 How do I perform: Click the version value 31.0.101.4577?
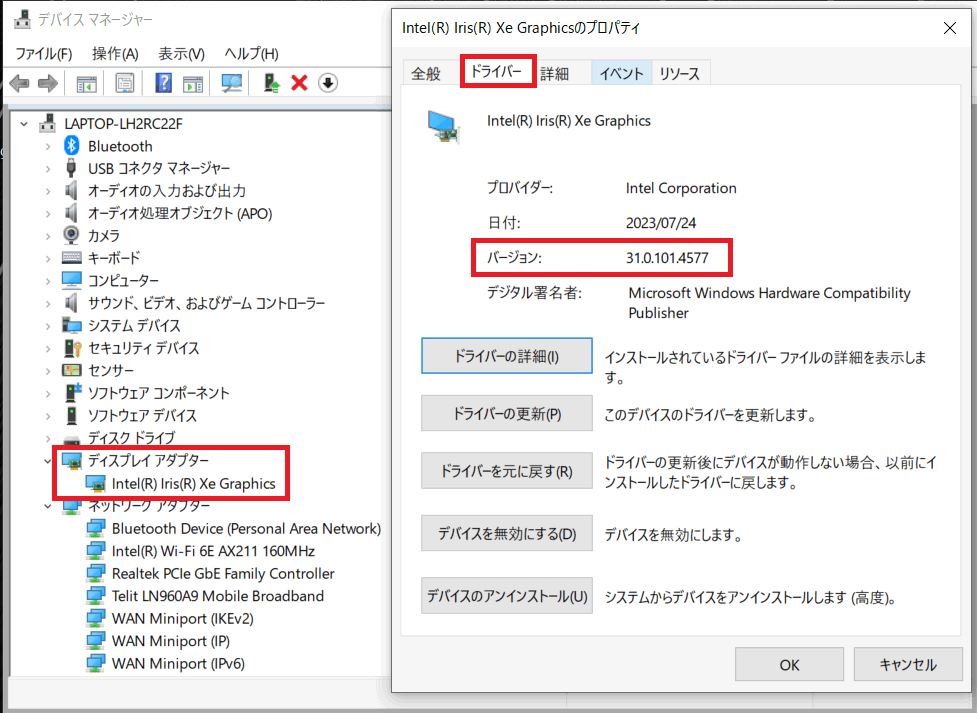667,257
